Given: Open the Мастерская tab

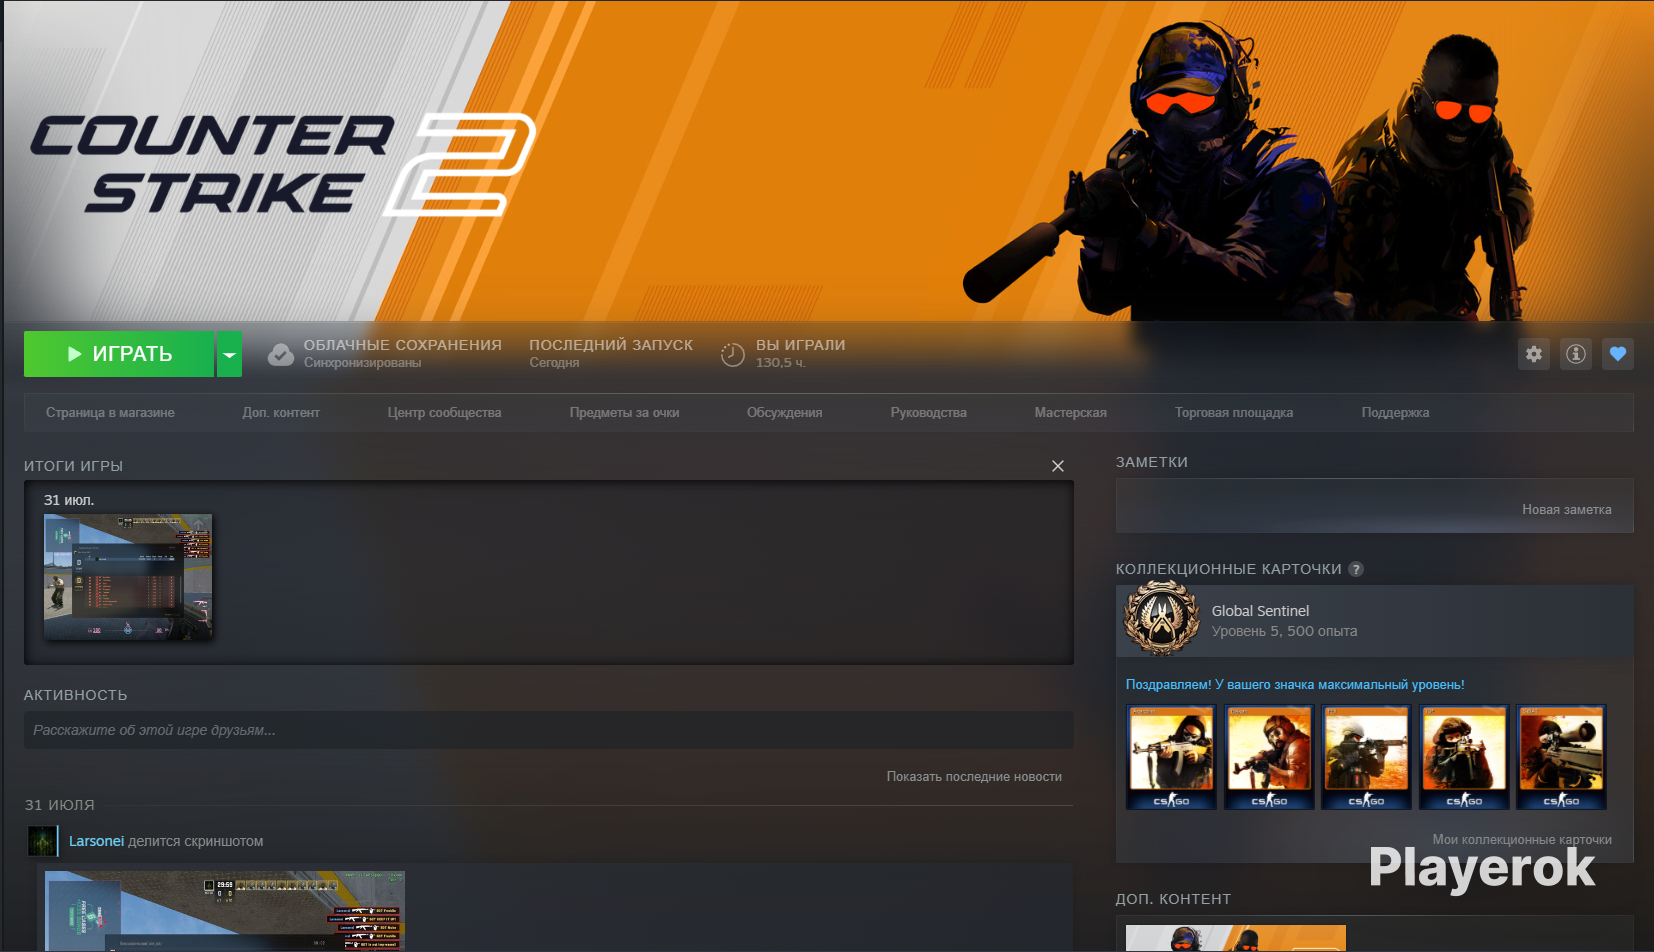Looking at the screenshot, I should pos(1071,413).
